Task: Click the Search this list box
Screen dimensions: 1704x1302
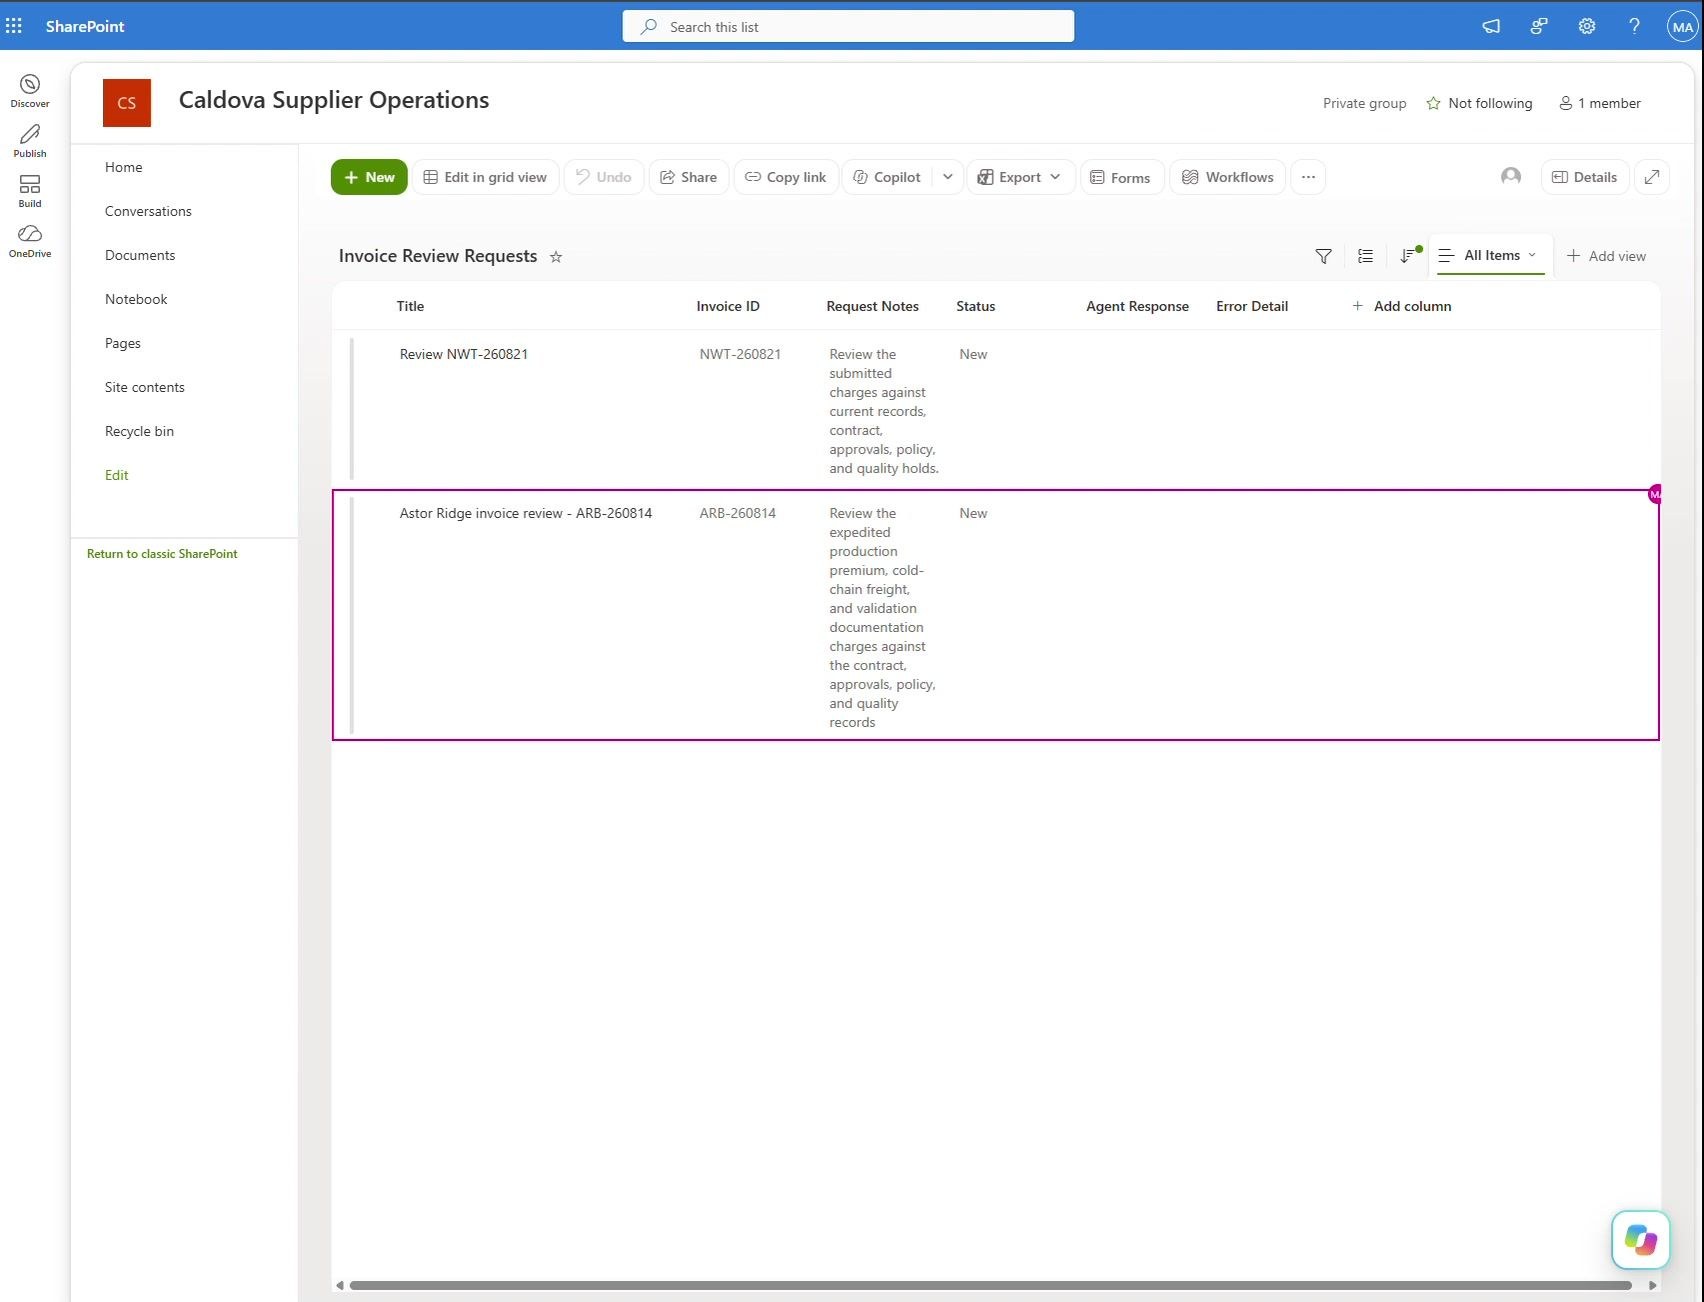Action: [x=848, y=26]
